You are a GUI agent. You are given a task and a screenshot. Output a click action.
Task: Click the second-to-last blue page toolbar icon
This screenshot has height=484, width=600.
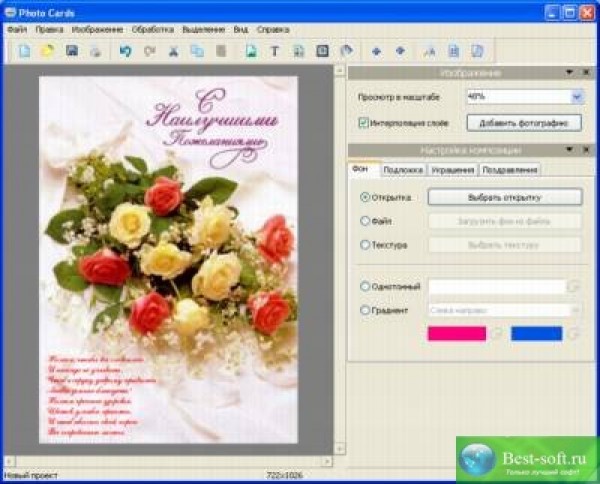[x=454, y=51]
